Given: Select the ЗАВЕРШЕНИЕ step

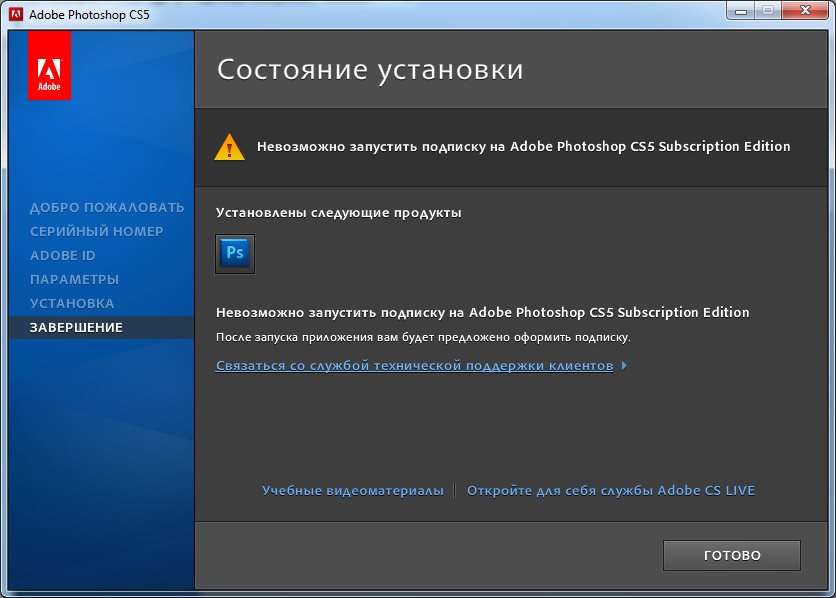Looking at the screenshot, I should coord(101,327).
